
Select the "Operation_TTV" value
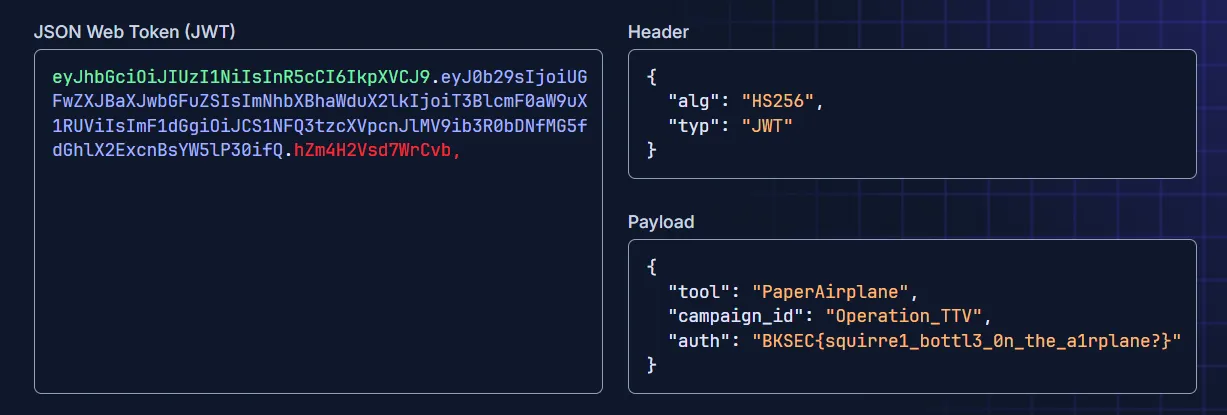point(905,317)
